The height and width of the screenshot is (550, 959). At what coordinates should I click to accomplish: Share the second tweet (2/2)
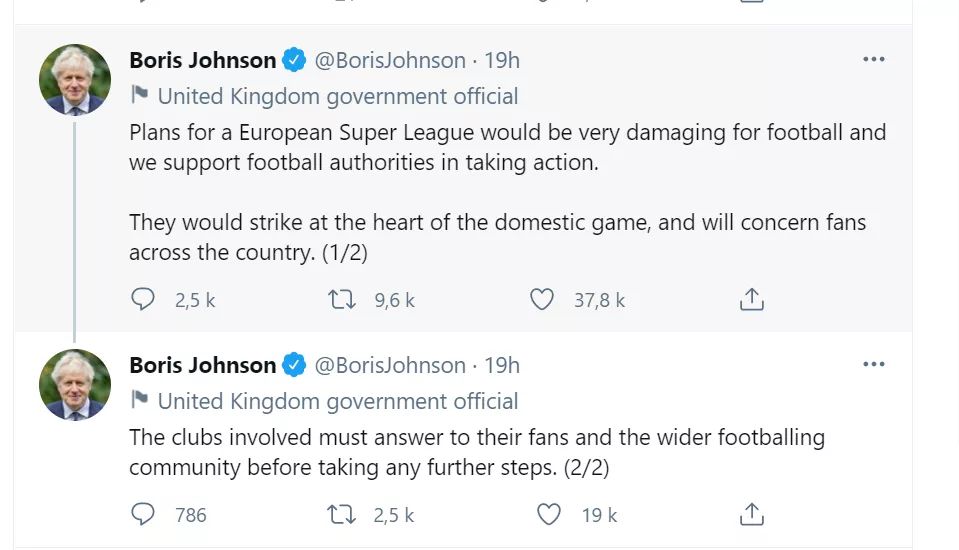click(x=751, y=514)
